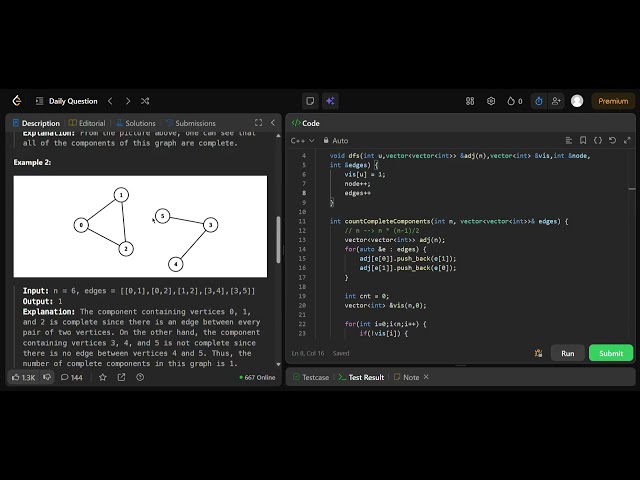Open the Testcase tab
Viewport: 640px width, 480px height.
311,377
